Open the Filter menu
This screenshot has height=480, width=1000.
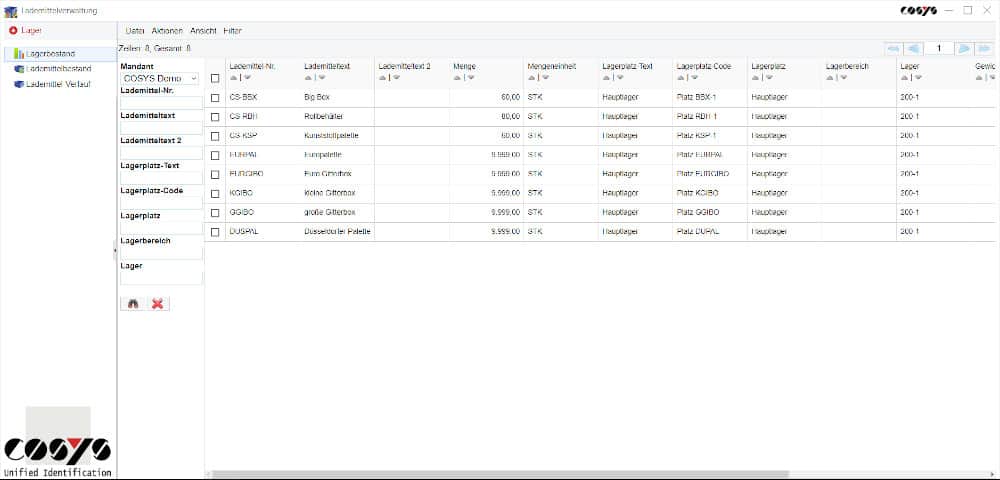[232, 31]
